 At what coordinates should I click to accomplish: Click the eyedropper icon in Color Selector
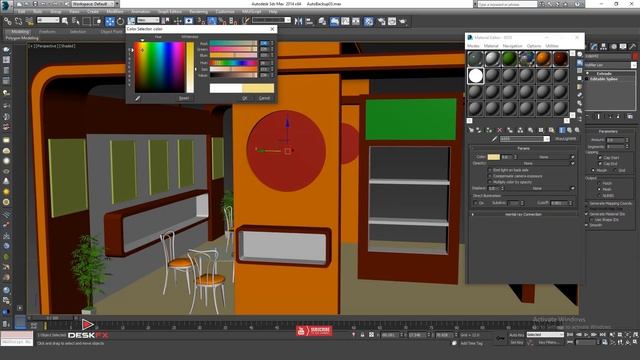[x=138, y=98]
